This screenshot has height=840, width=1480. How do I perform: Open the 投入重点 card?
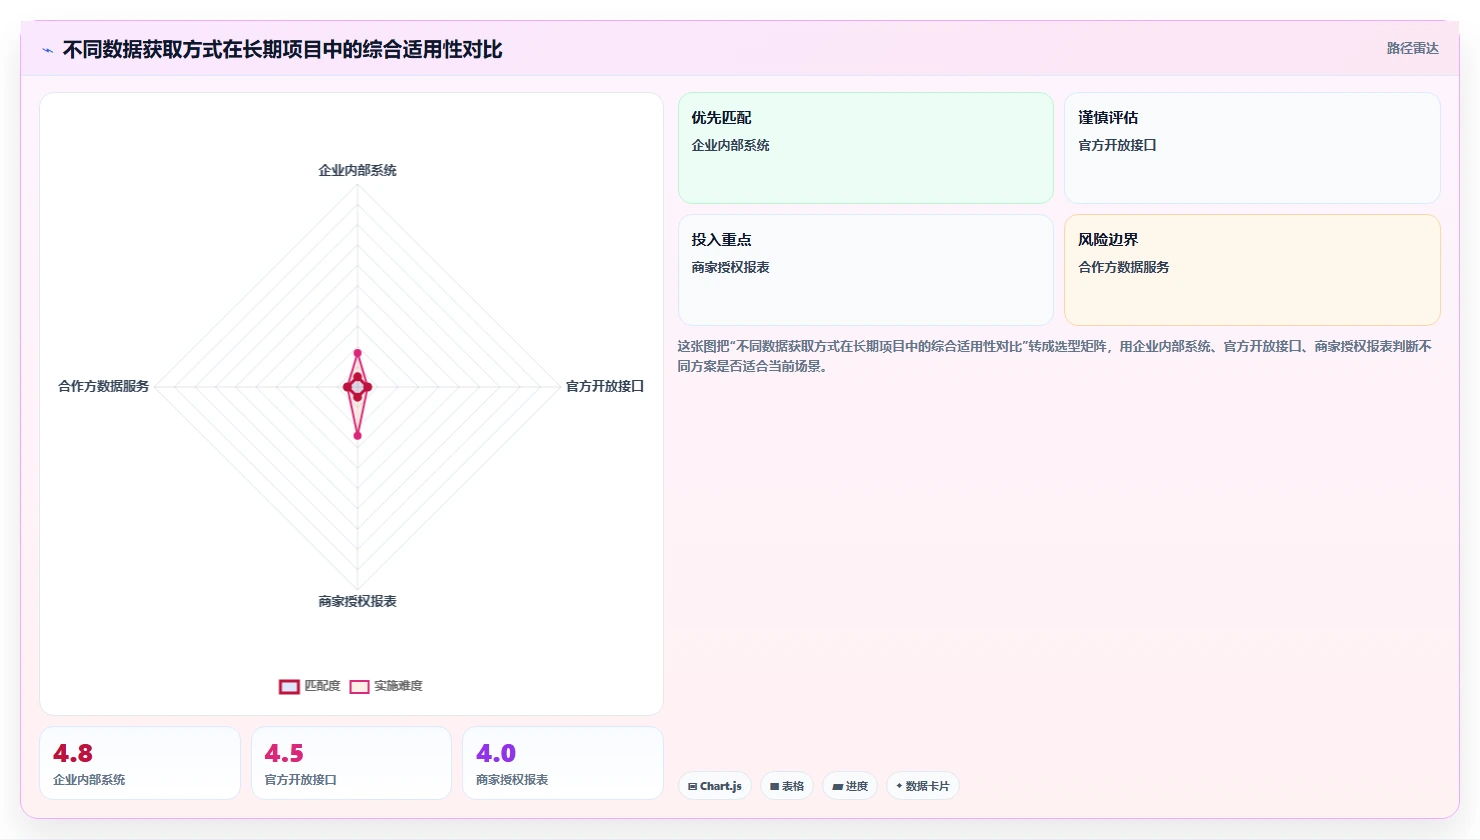(x=866, y=270)
